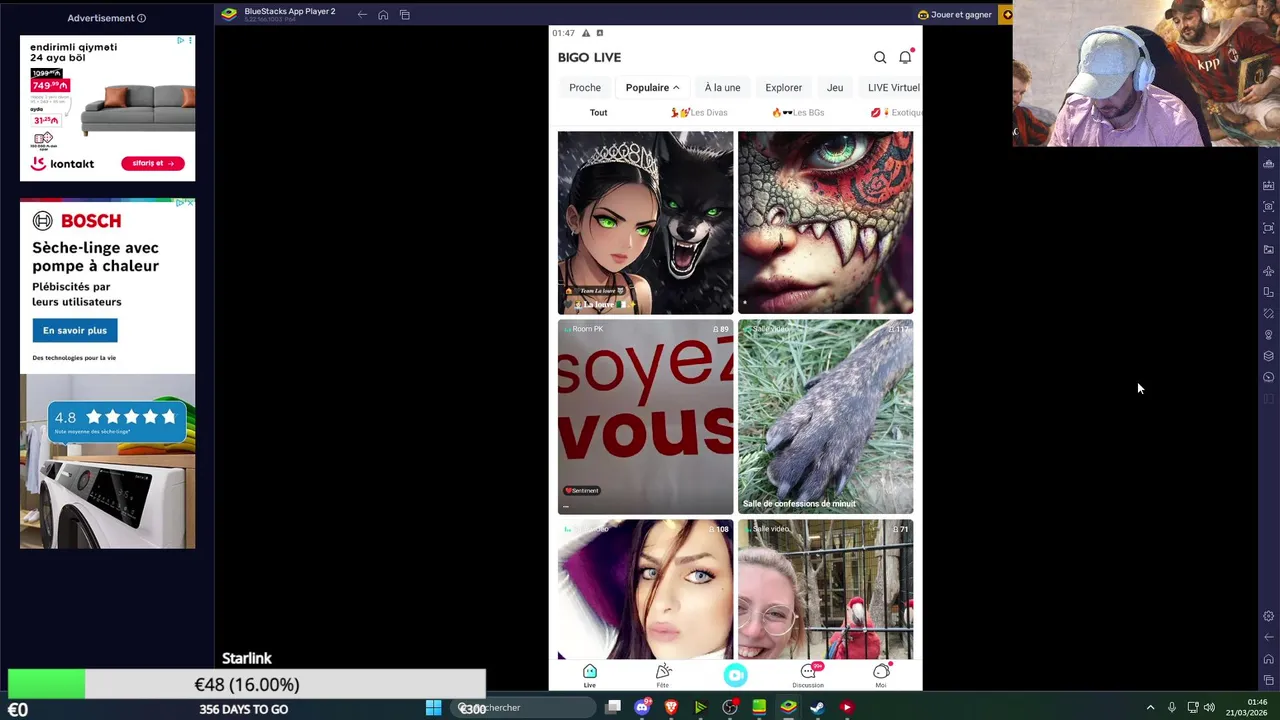Open Salle de confessions de minuit stream
The image size is (1280, 720).
(x=825, y=416)
